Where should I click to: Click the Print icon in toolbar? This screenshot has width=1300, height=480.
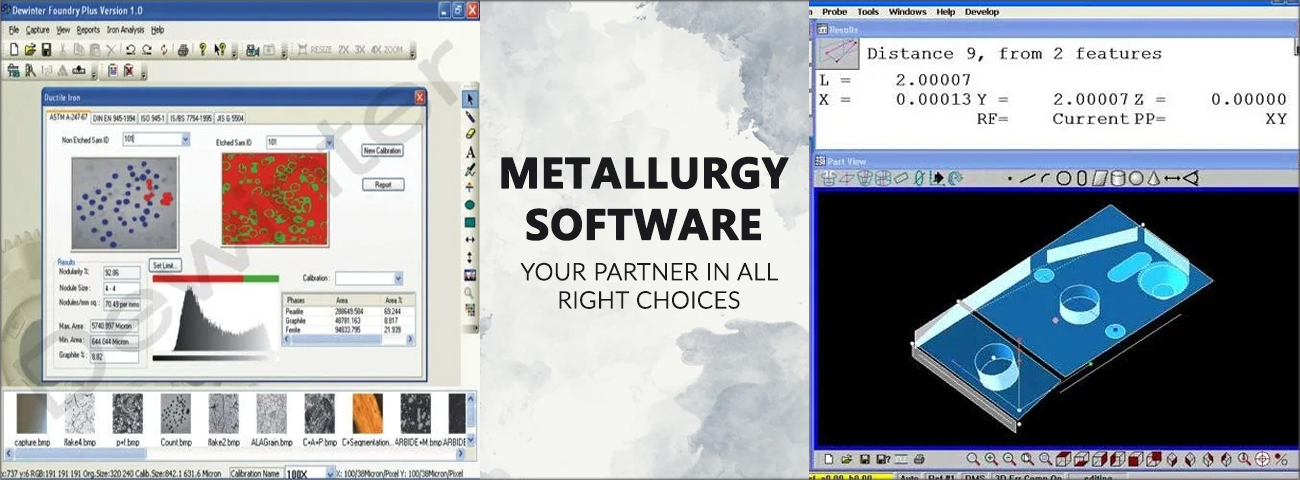183,49
